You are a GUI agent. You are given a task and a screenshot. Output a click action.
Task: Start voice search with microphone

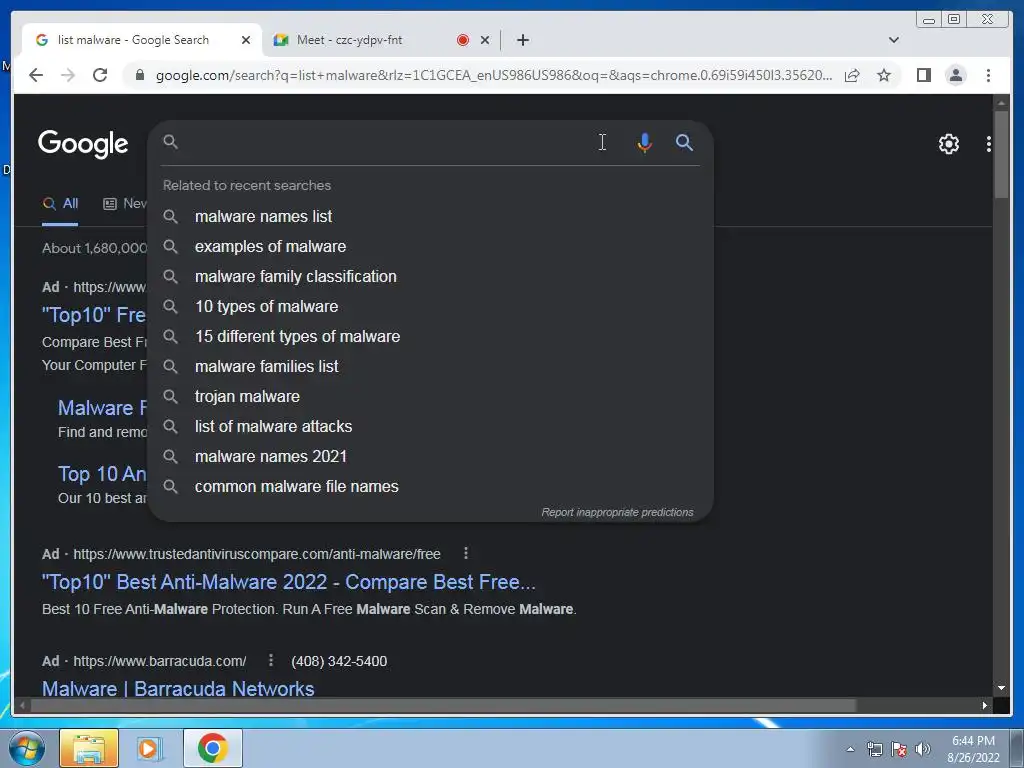click(x=644, y=142)
